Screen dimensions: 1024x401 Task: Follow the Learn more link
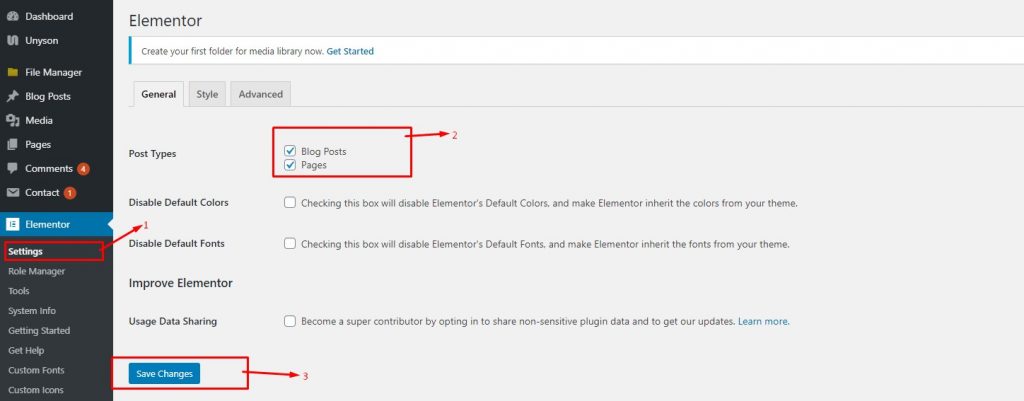(763, 322)
